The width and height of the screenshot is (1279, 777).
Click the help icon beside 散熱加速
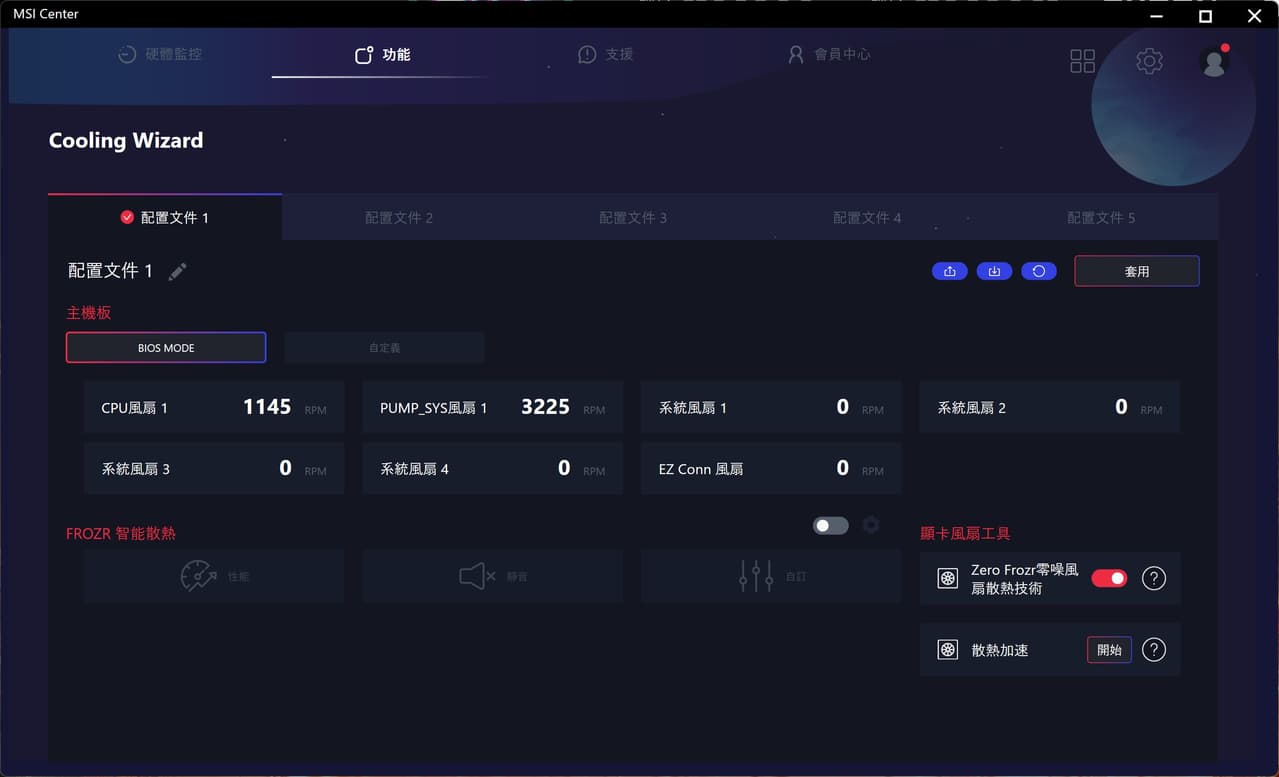click(1153, 650)
